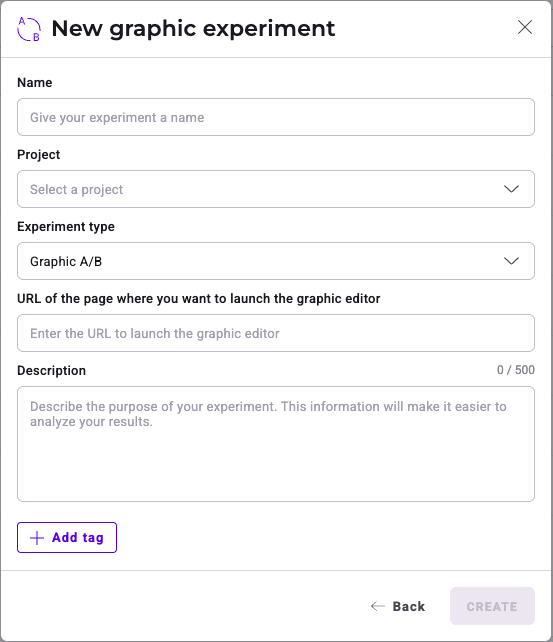The height and width of the screenshot is (642, 553).
Task: Expand the Graphic A/B experiment type dropdown
Action: tap(276, 261)
